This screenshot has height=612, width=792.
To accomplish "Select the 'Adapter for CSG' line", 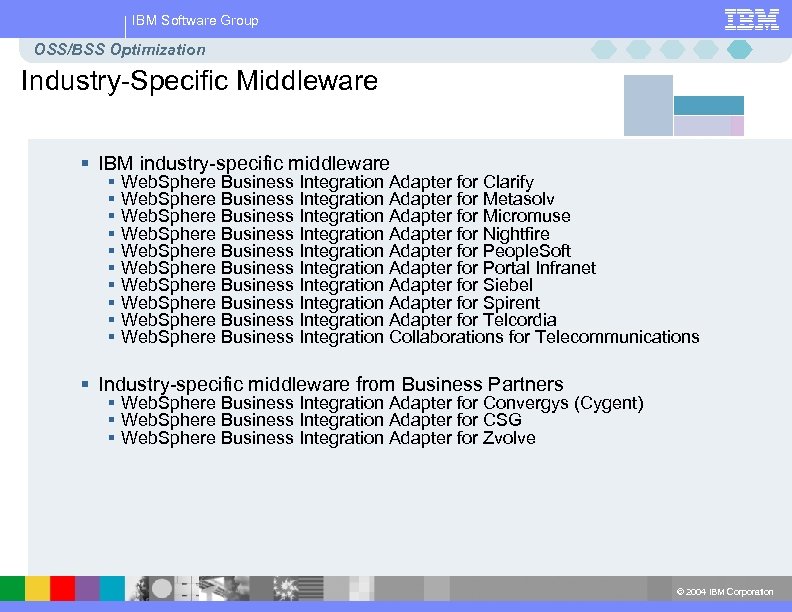I will [x=321, y=420].
